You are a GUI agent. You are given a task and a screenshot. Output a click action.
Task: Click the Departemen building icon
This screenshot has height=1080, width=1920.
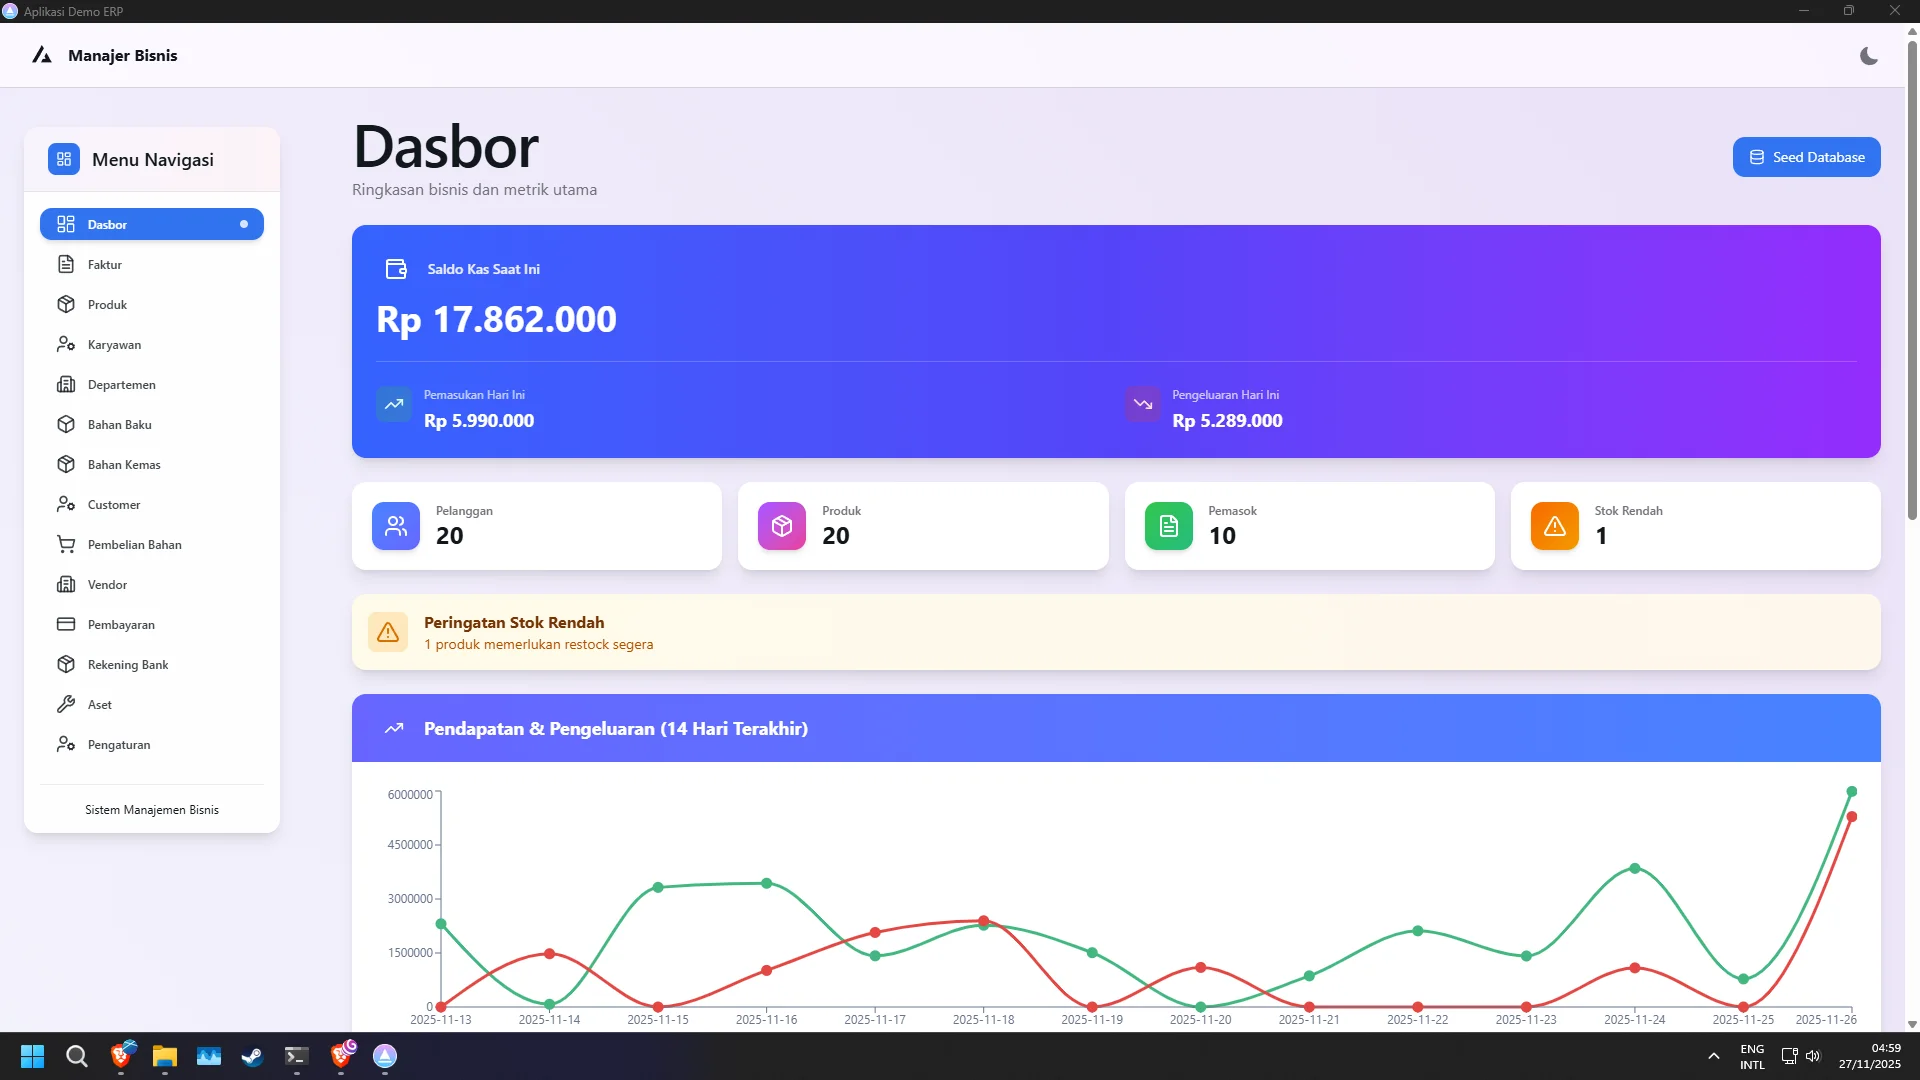[66, 385]
